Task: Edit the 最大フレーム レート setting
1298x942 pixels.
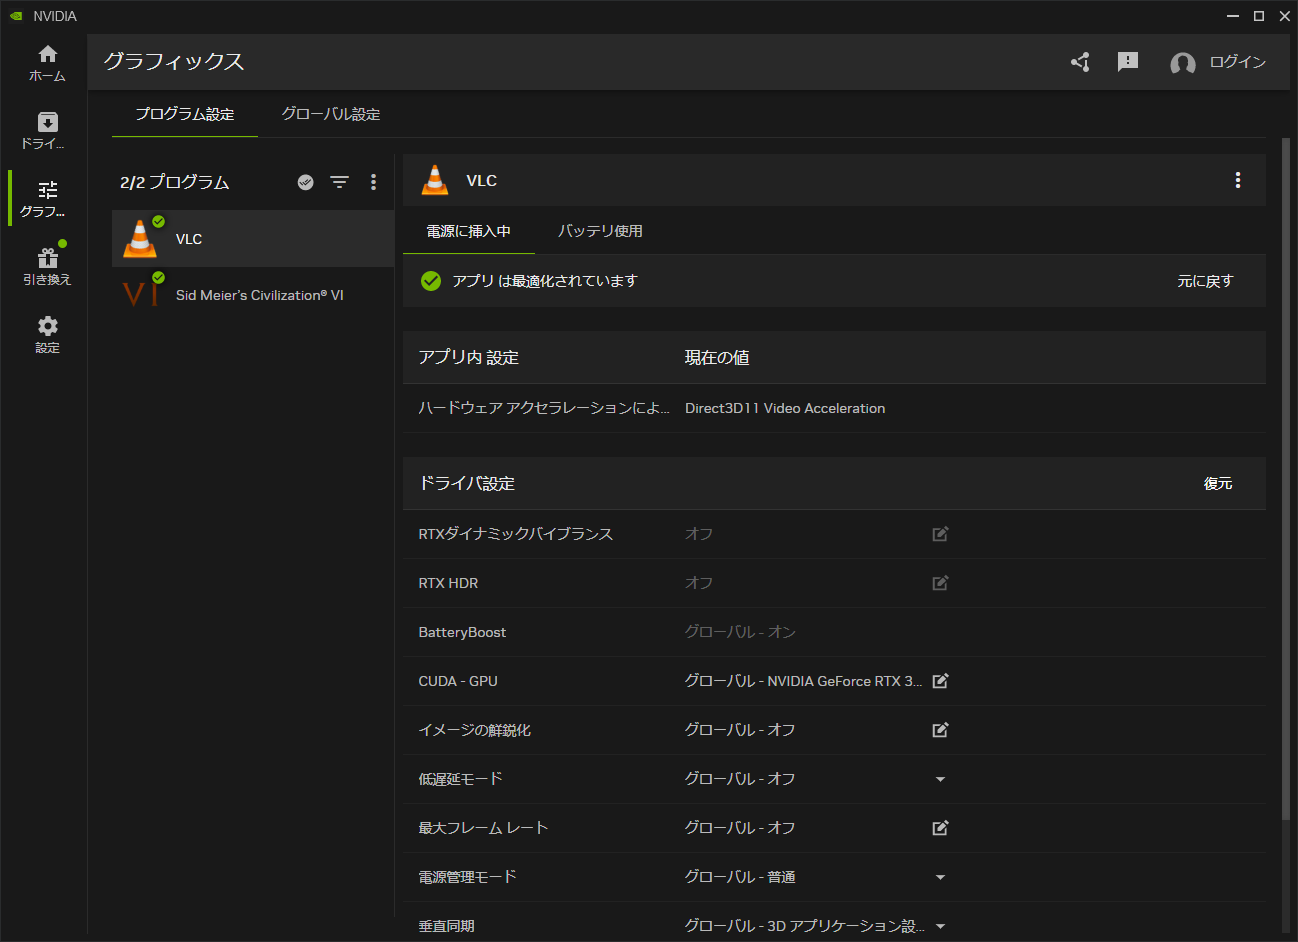Action: [x=940, y=828]
